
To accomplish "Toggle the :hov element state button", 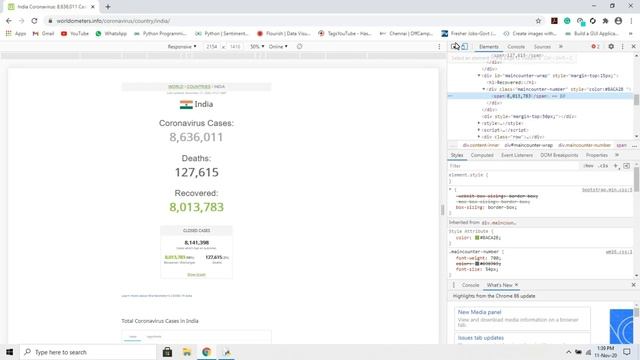I will pyautogui.click(x=588, y=166).
